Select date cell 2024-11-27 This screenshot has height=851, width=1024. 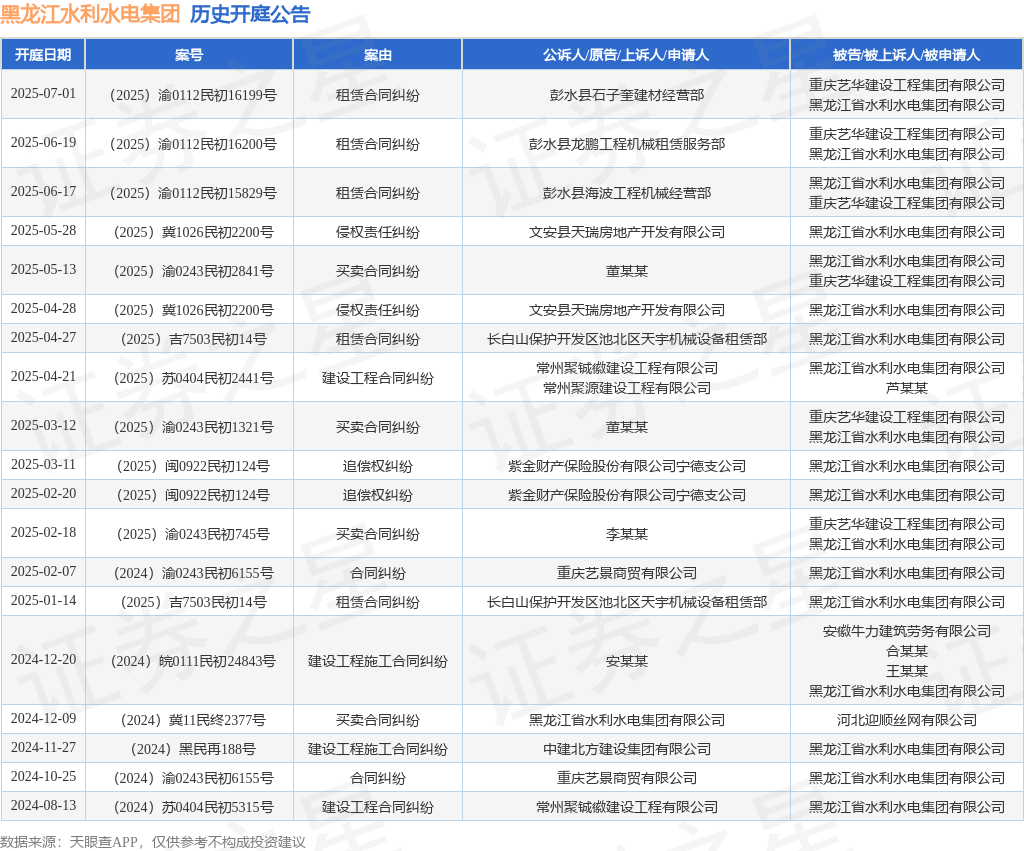43,748
